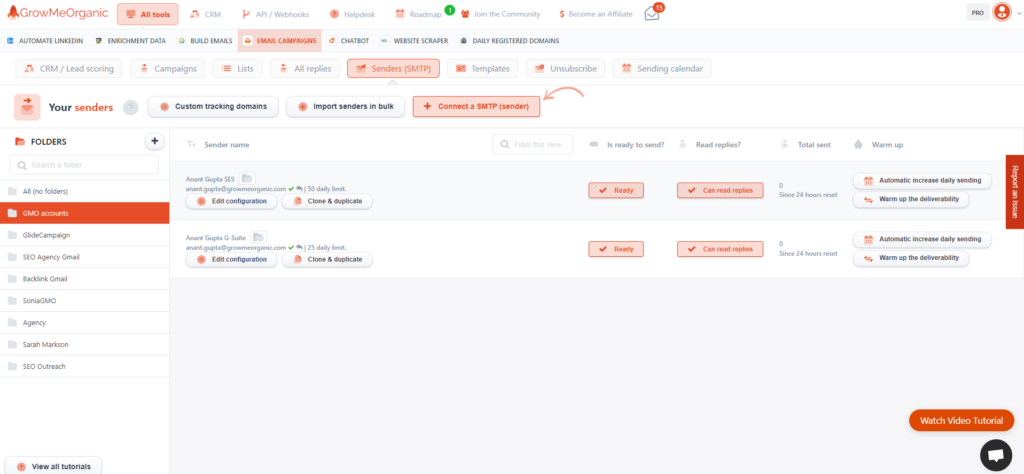Click the Filter this view field
Screen dimensions: 1024x474
[532, 144]
